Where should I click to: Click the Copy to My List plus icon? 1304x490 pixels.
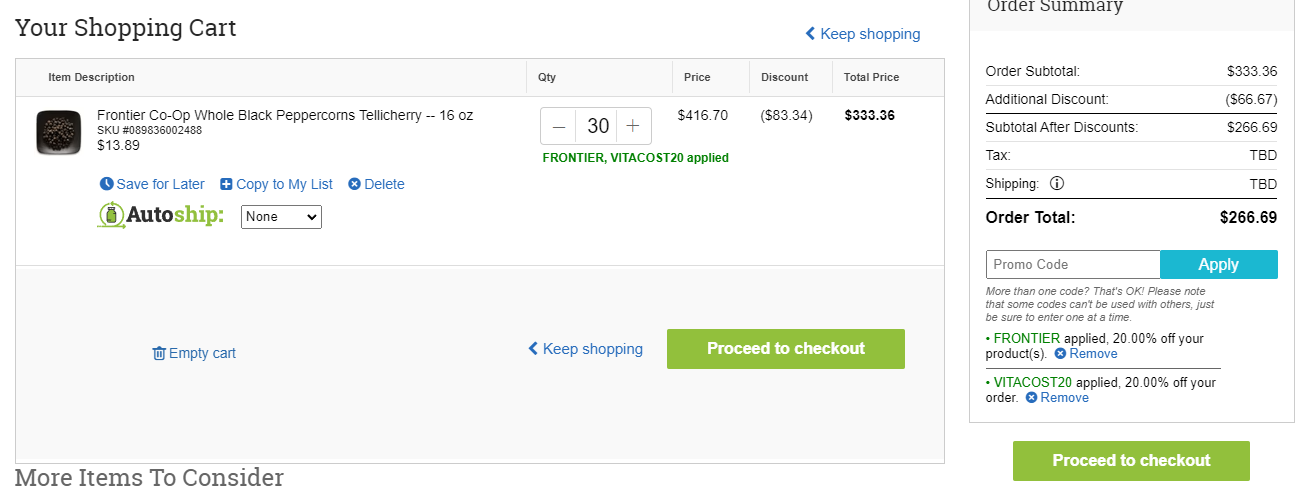tap(226, 184)
